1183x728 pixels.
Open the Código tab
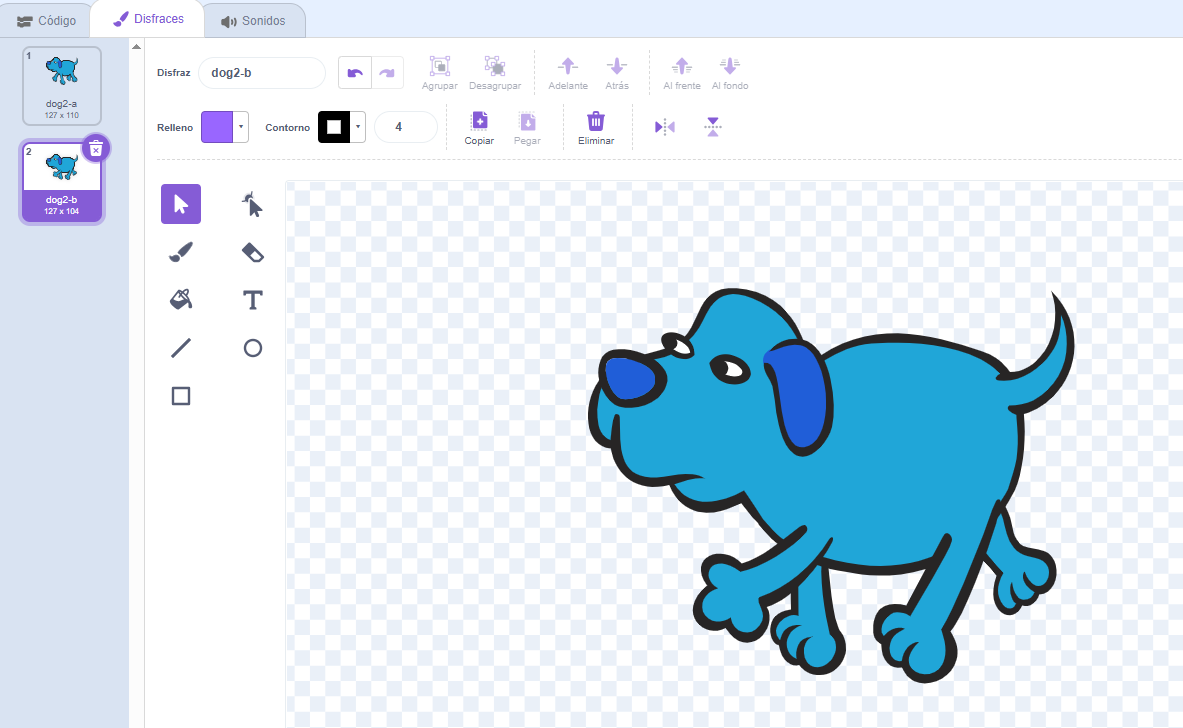47,20
